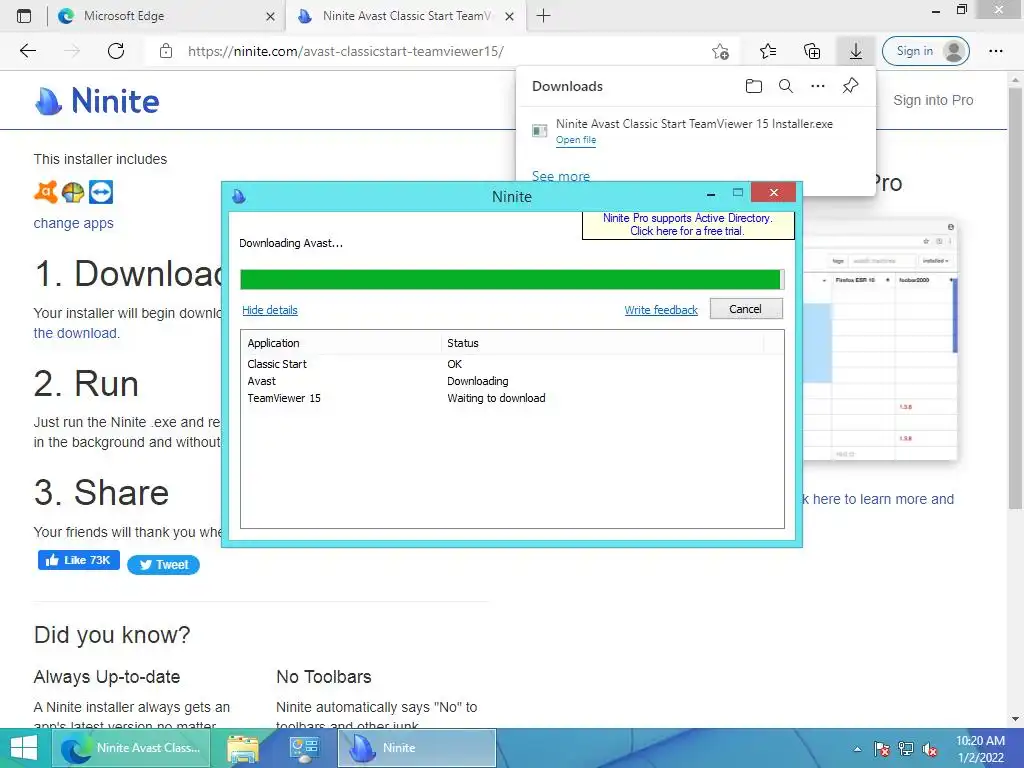Open Edge Settings and more menu
The width and height of the screenshot is (1024, 768).
(x=996, y=51)
